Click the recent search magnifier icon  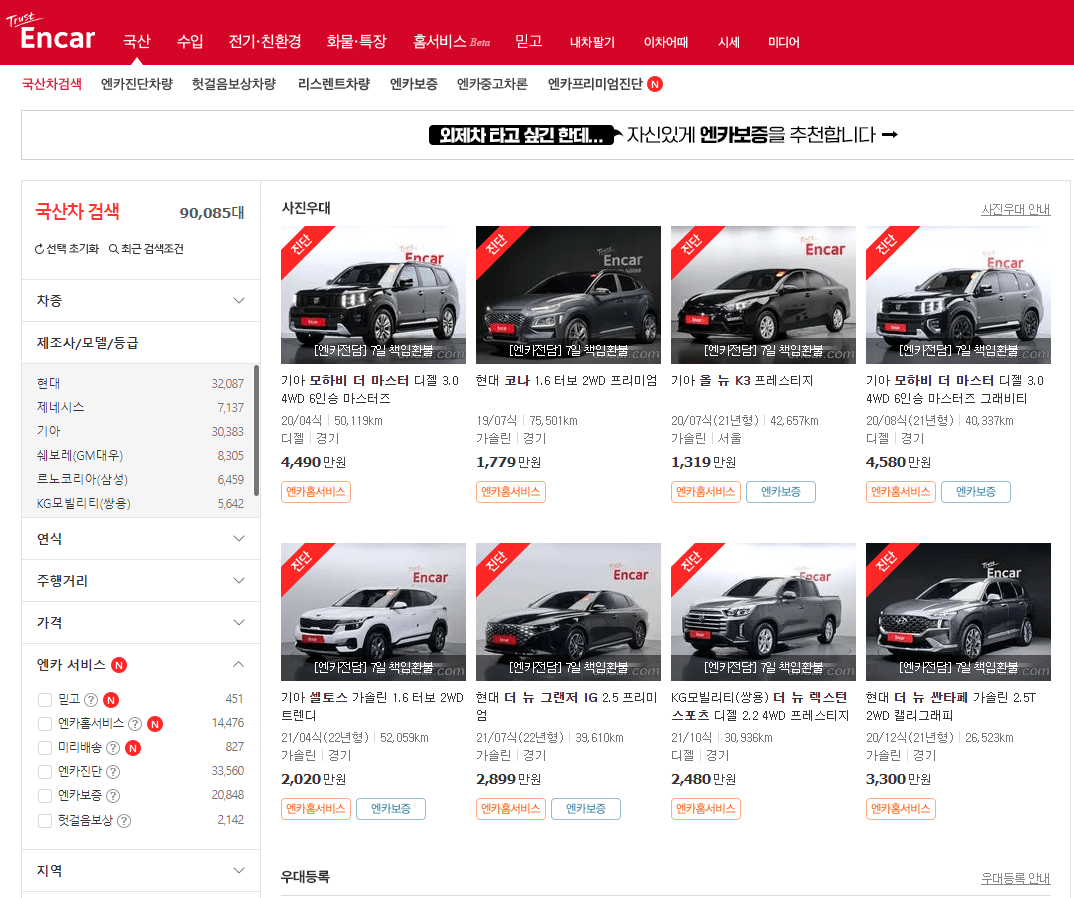pos(114,249)
